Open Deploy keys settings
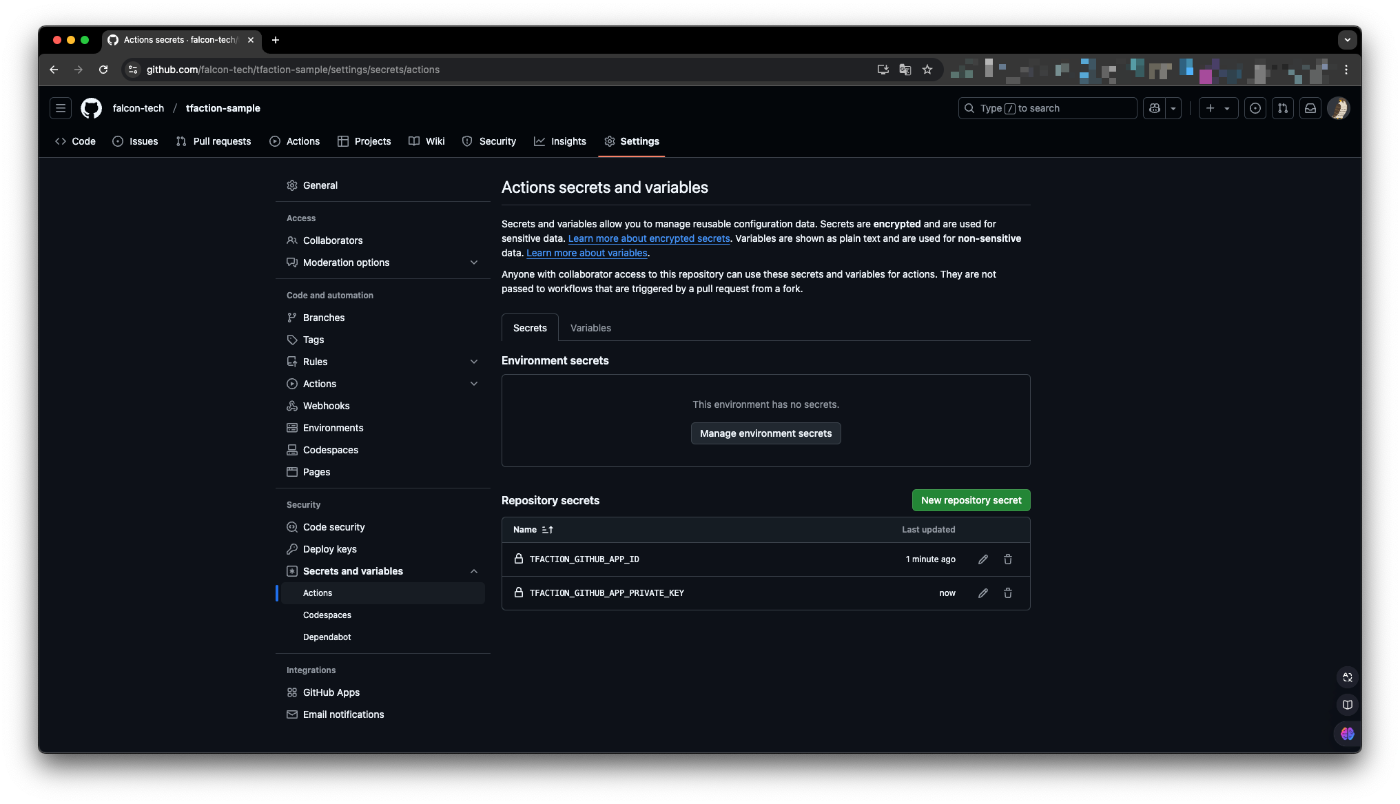This screenshot has width=1400, height=804. [x=381, y=549]
